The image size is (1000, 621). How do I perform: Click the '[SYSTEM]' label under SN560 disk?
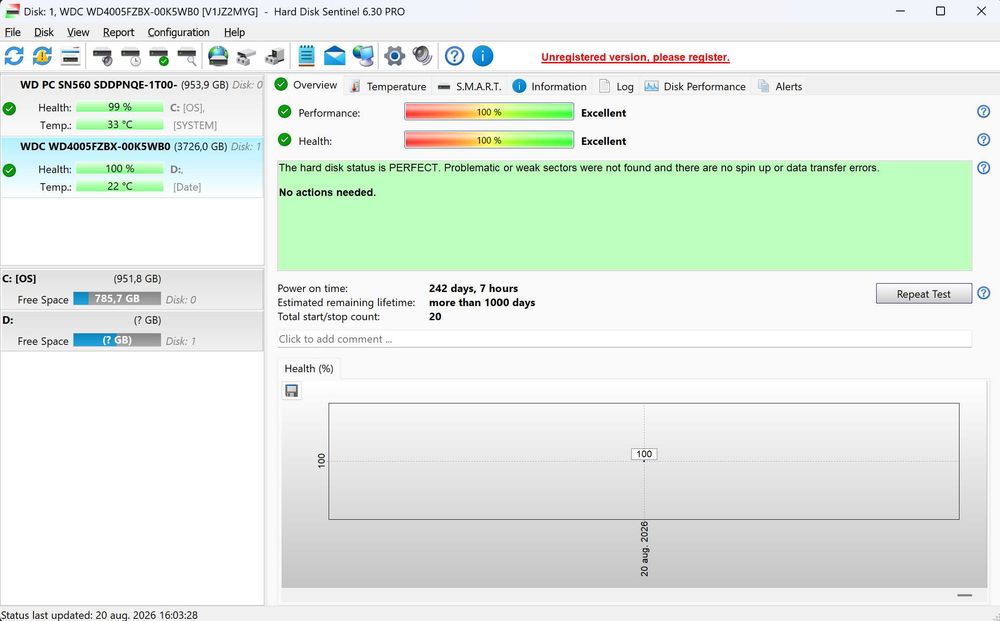[x=195, y=125]
